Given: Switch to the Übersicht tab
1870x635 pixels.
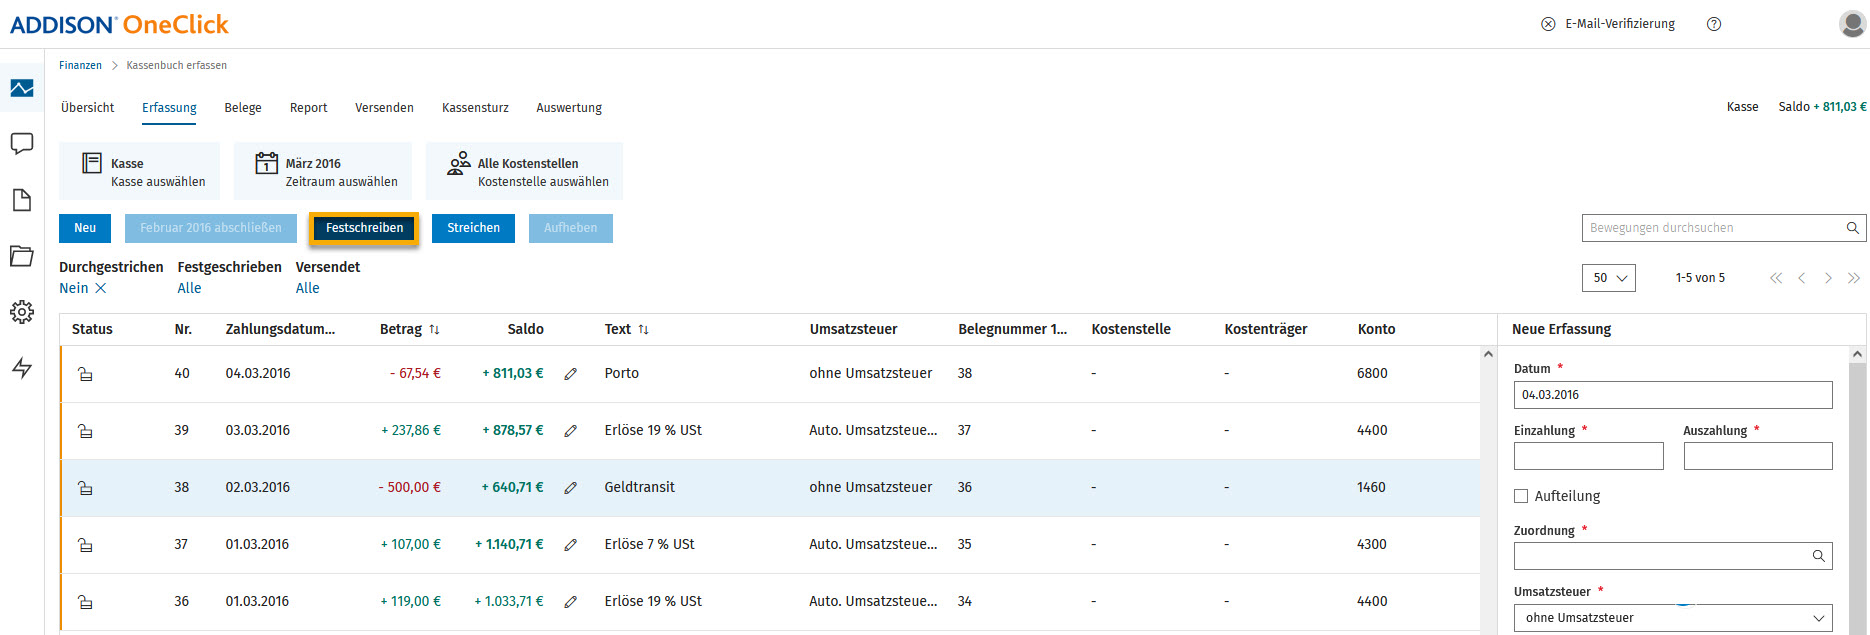Looking at the screenshot, I should point(88,108).
